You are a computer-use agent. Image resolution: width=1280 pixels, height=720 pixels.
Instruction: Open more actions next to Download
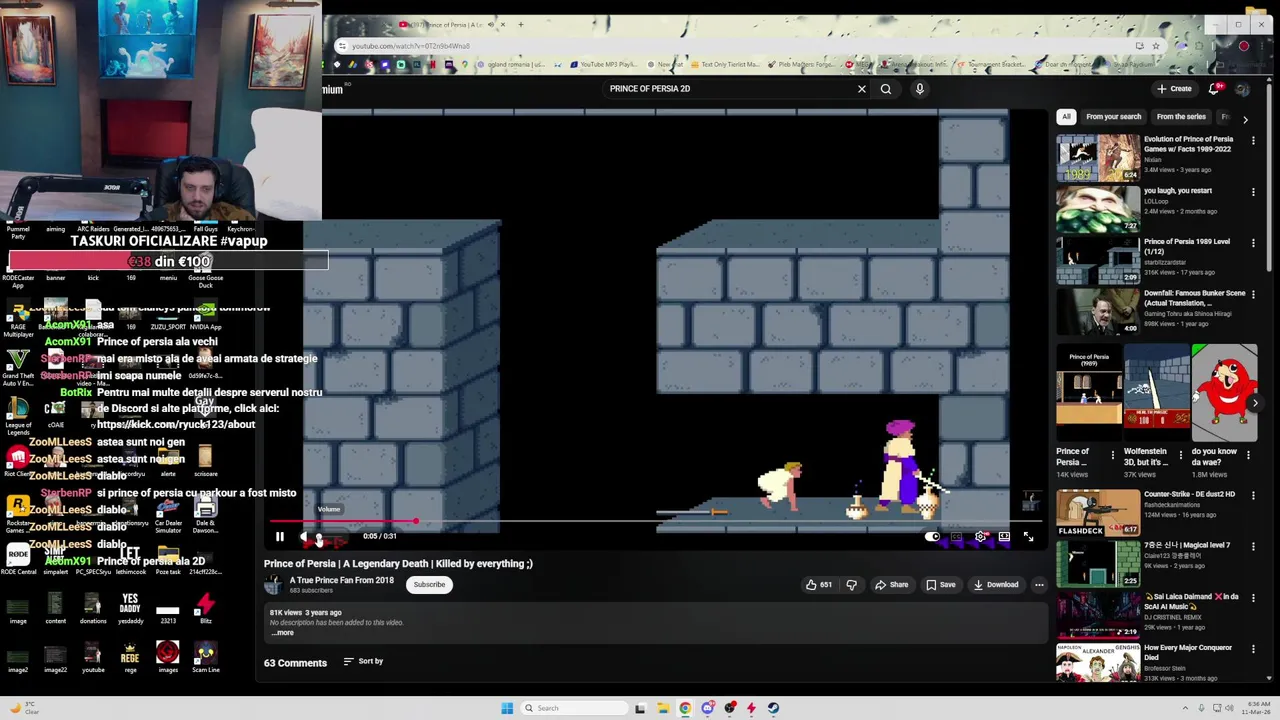(1039, 585)
